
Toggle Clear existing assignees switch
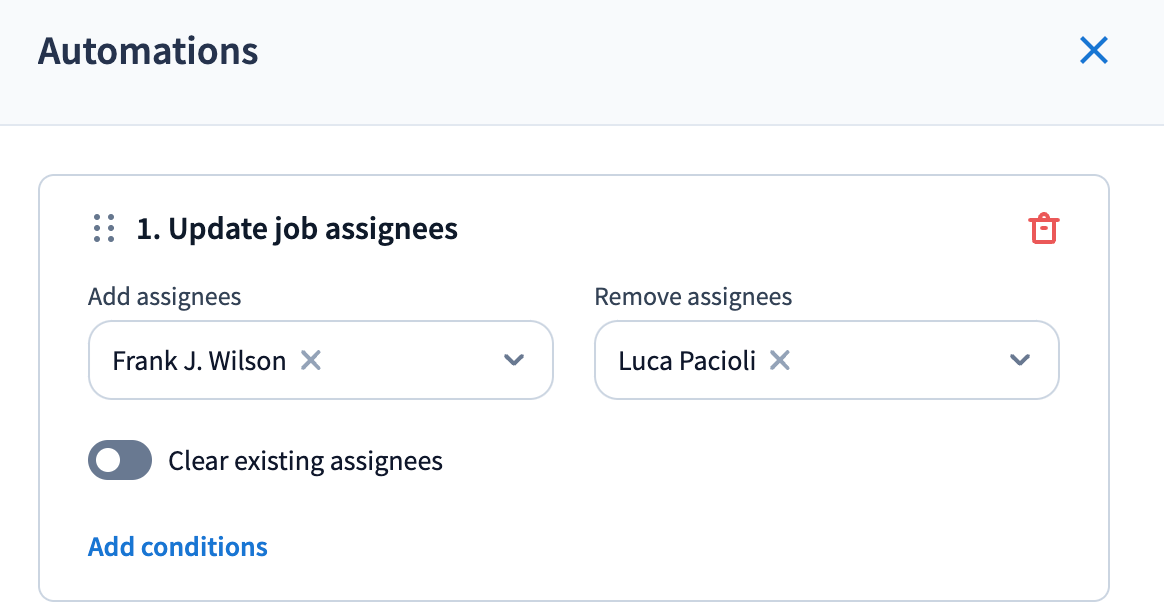[120, 460]
